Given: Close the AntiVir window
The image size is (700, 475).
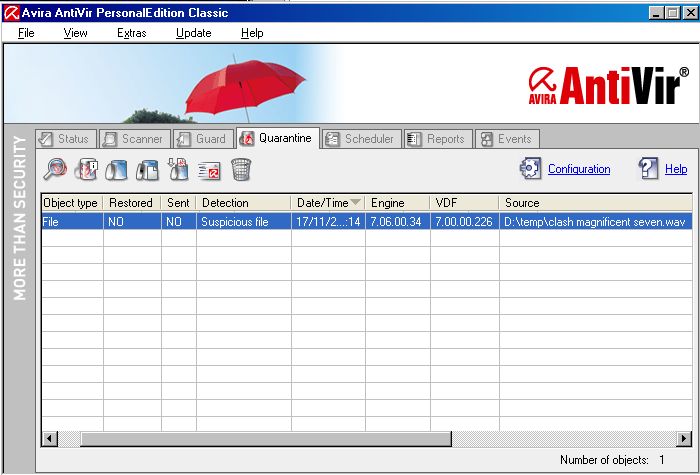Looking at the screenshot, I should point(690,13).
